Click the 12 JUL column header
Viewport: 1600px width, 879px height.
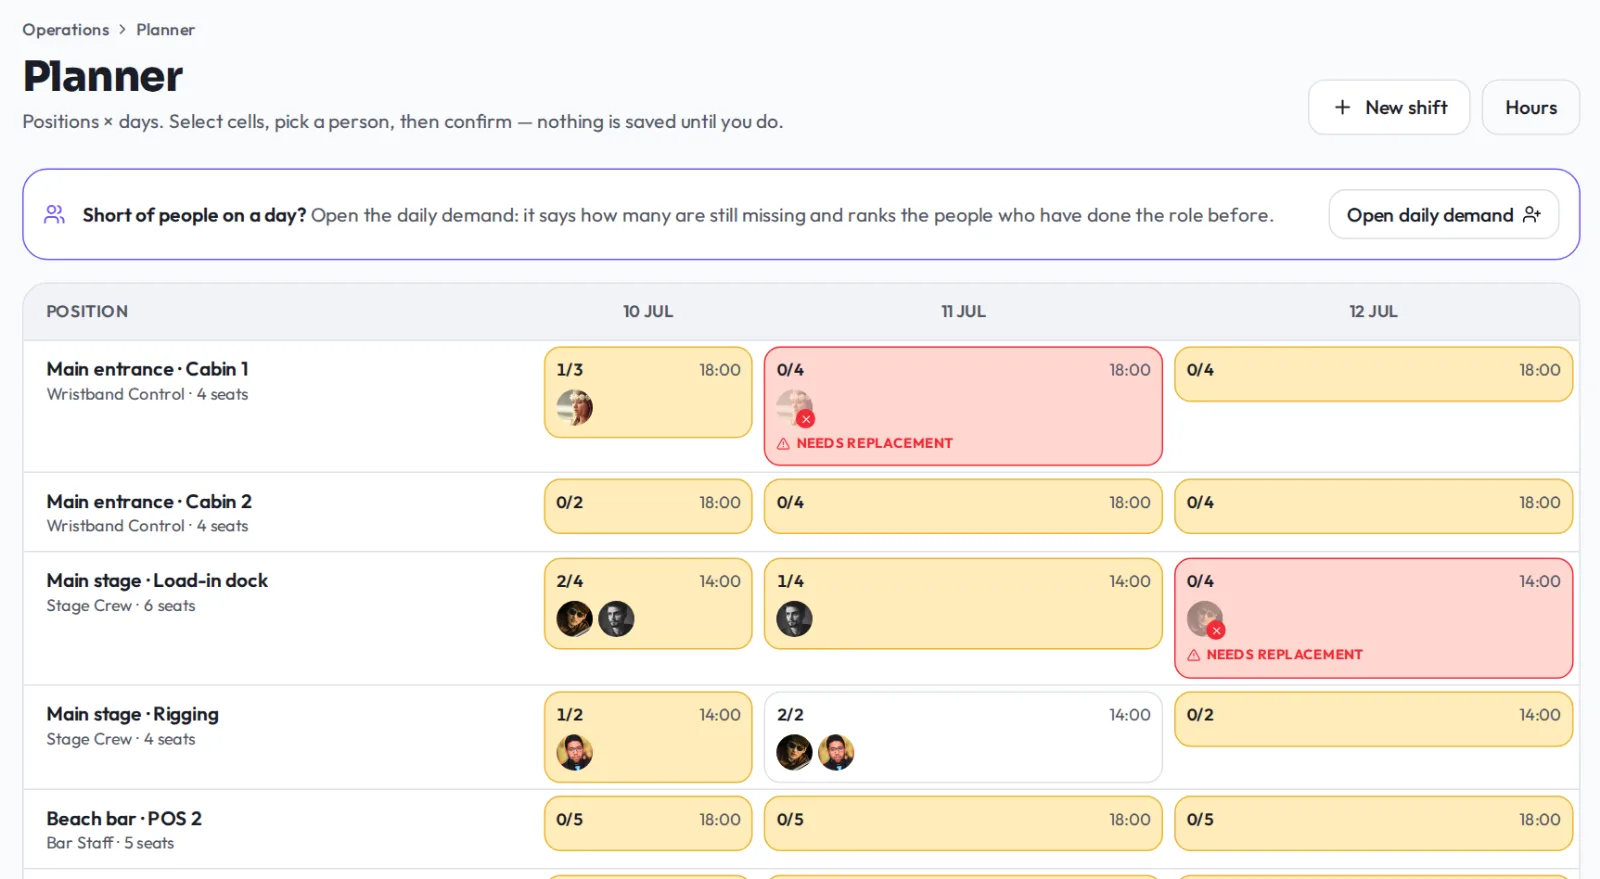click(1373, 311)
